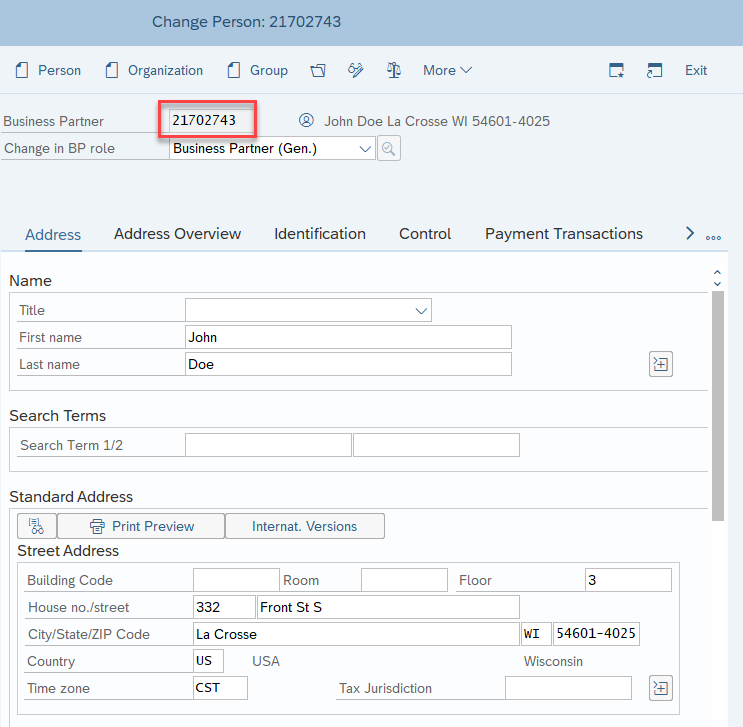This screenshot has width=743, height=727.
Task: Click the First name field containing John
Action: coord(348,337)
